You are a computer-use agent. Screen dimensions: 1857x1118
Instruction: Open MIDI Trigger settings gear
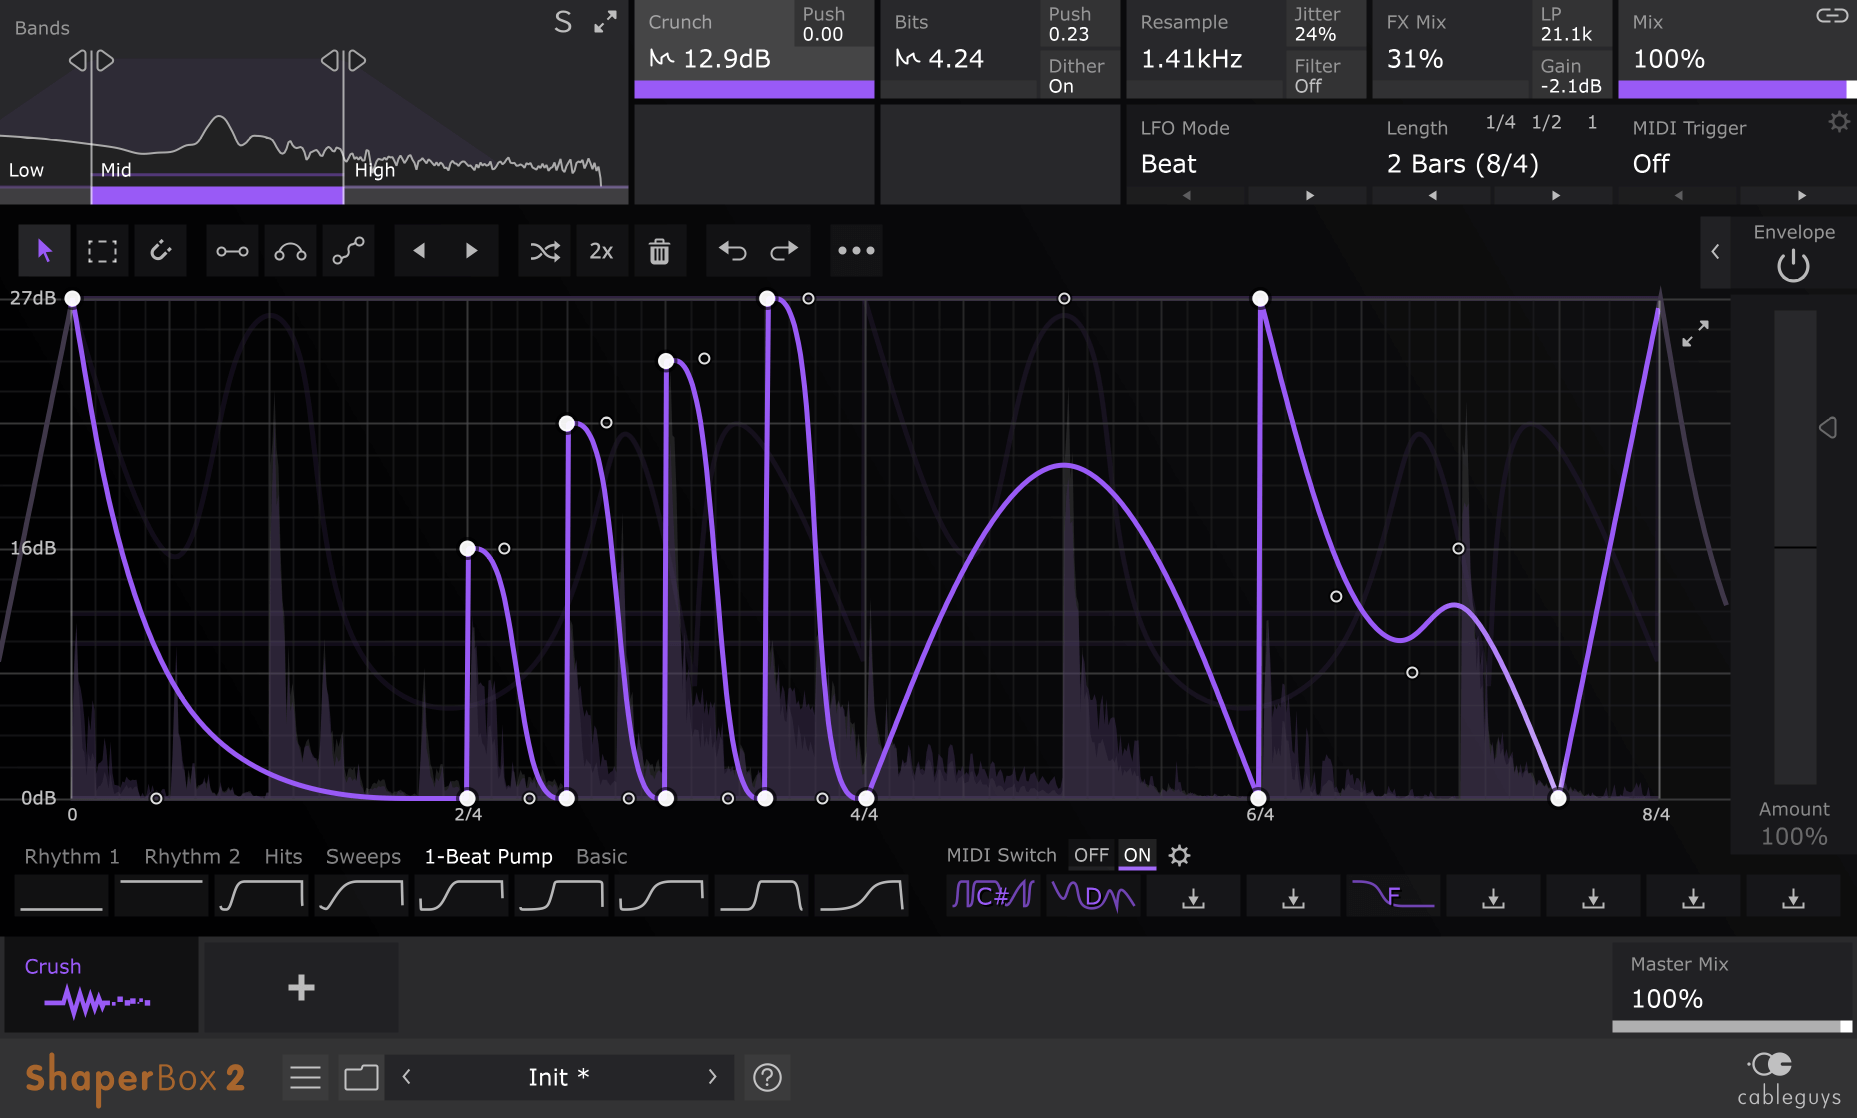[1839, 122]
